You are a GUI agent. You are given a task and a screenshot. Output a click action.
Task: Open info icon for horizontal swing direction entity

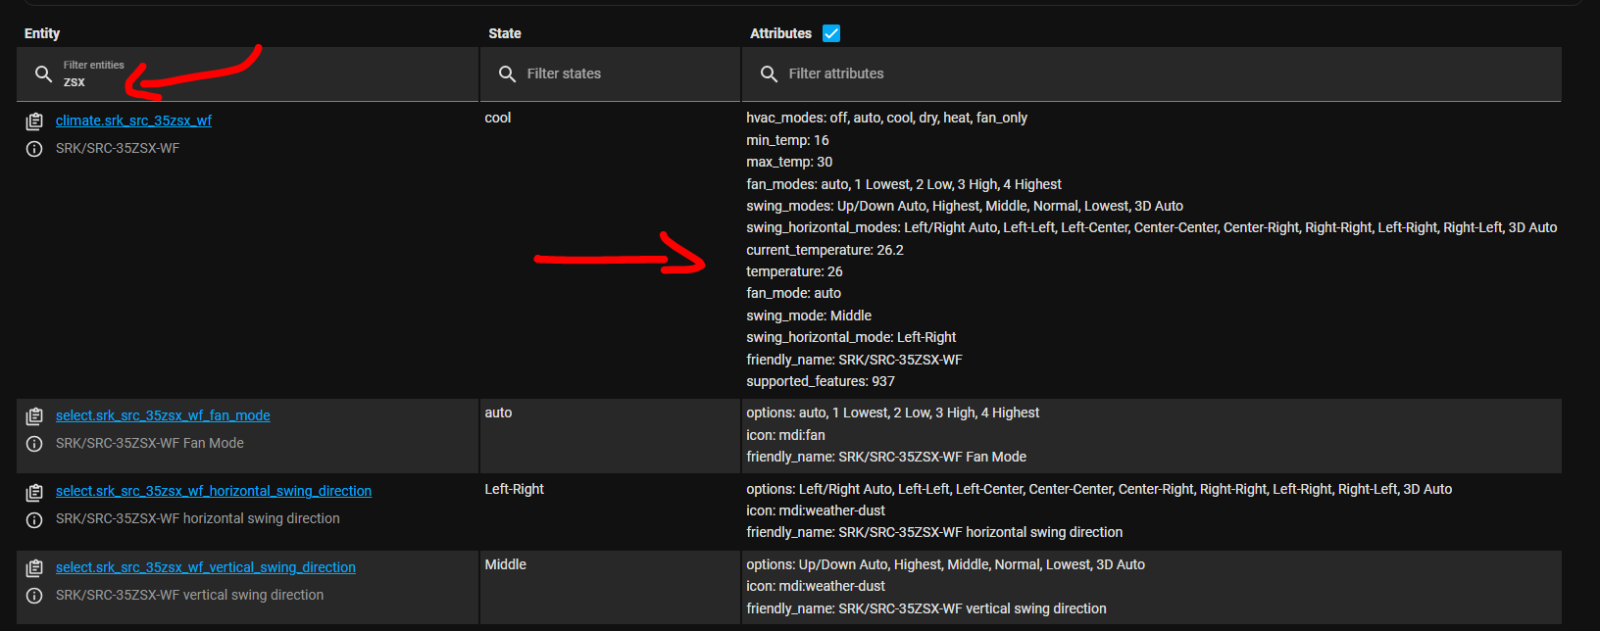click(x=34, y=520)
